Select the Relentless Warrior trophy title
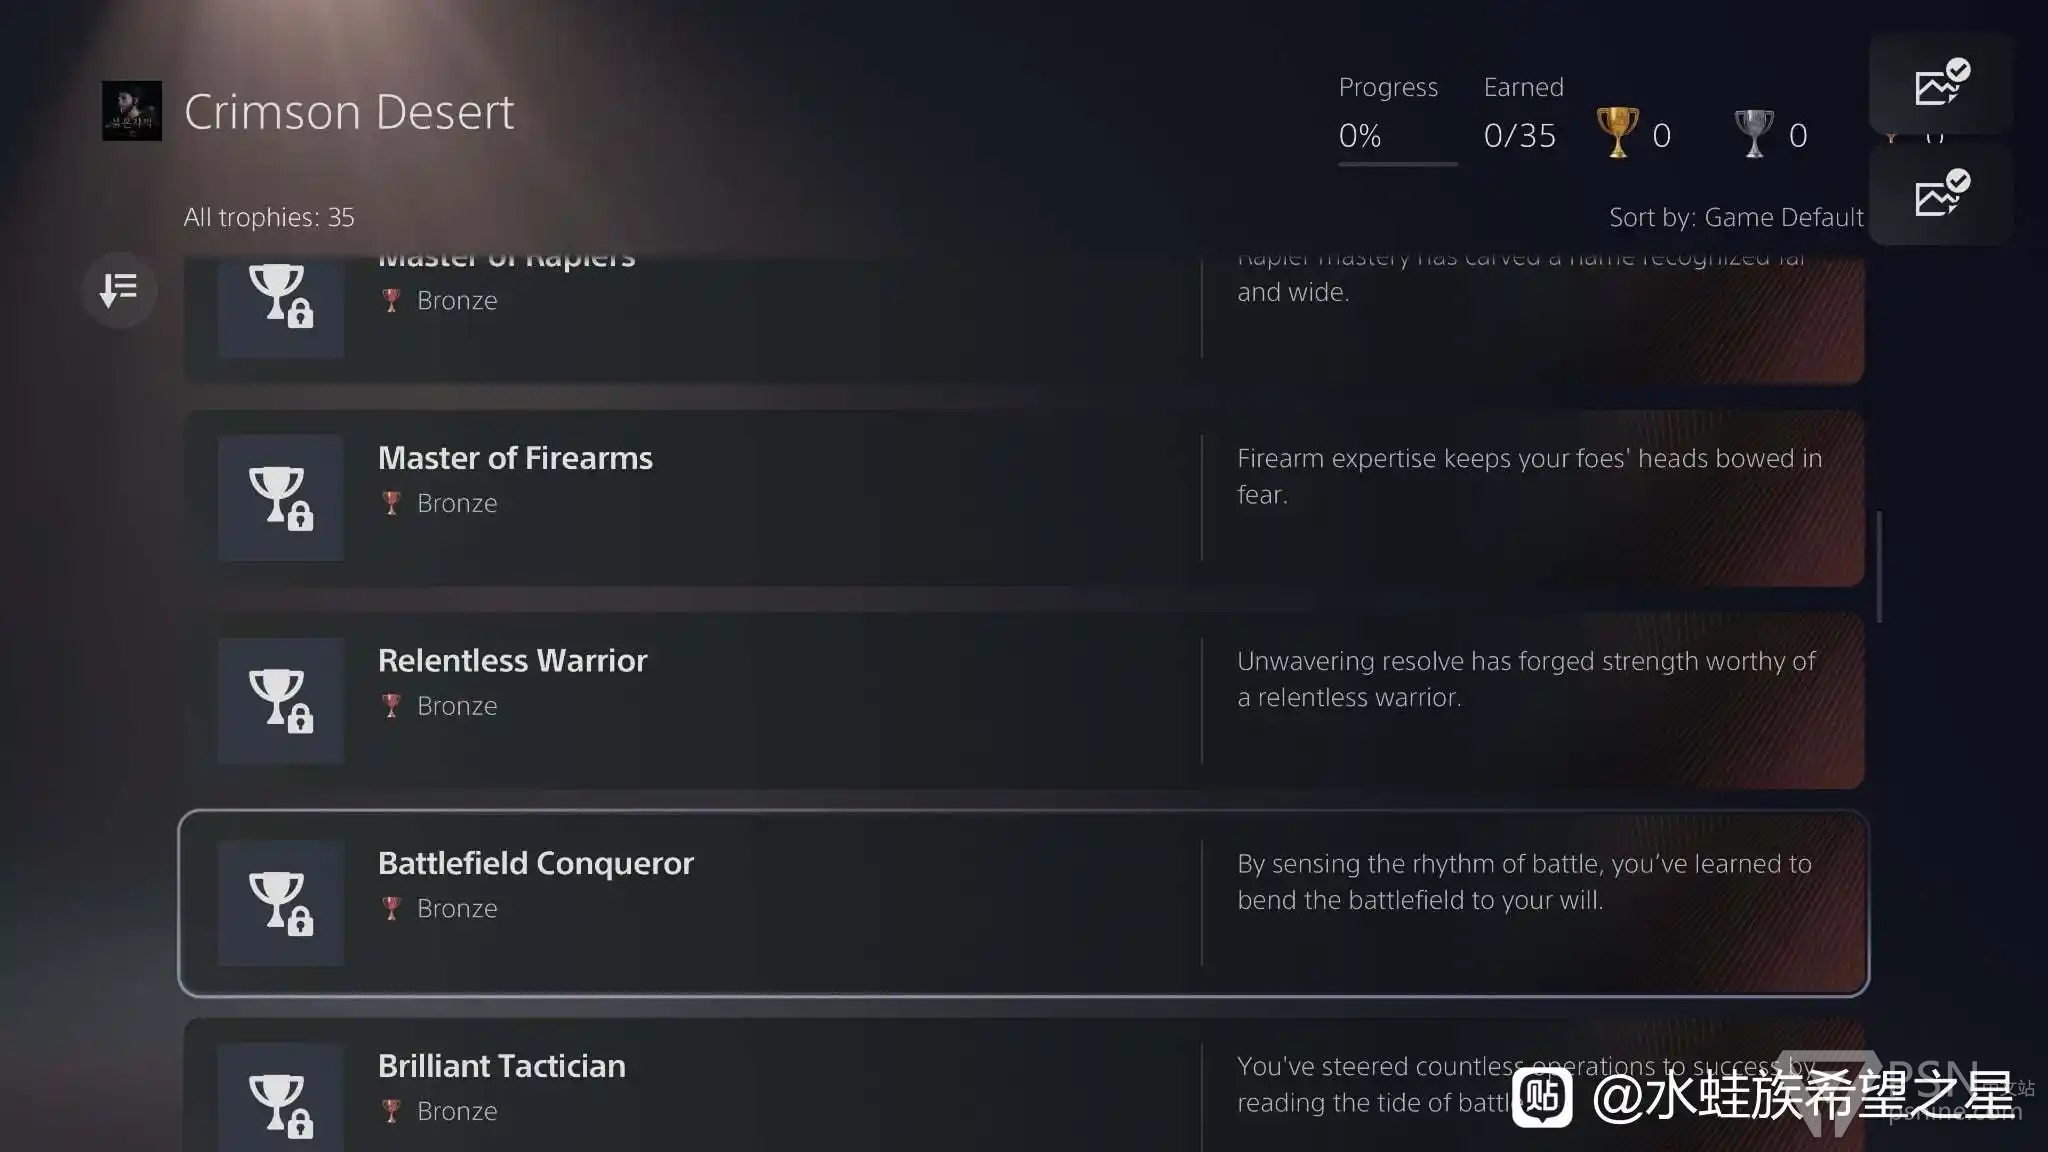Image resolution: width=2048 pixels, height=1152 pixels. [512, 661]
